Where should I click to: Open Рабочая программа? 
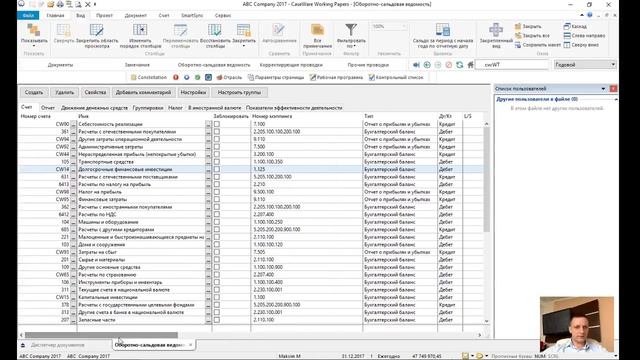336,77
